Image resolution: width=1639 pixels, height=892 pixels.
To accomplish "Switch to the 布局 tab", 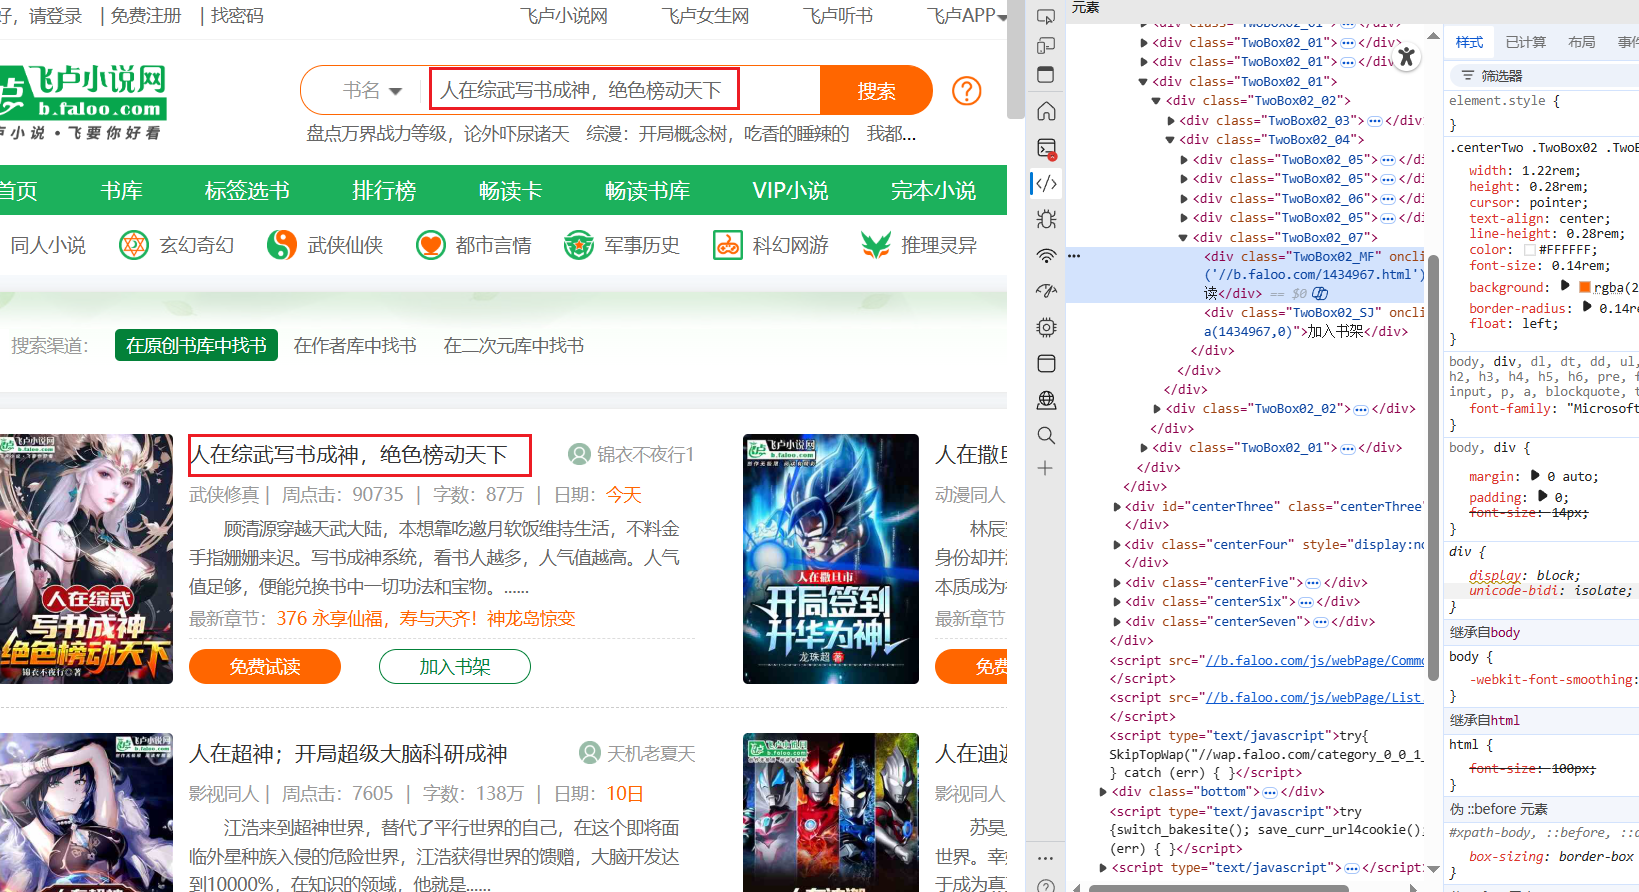I will [1581, 42].
